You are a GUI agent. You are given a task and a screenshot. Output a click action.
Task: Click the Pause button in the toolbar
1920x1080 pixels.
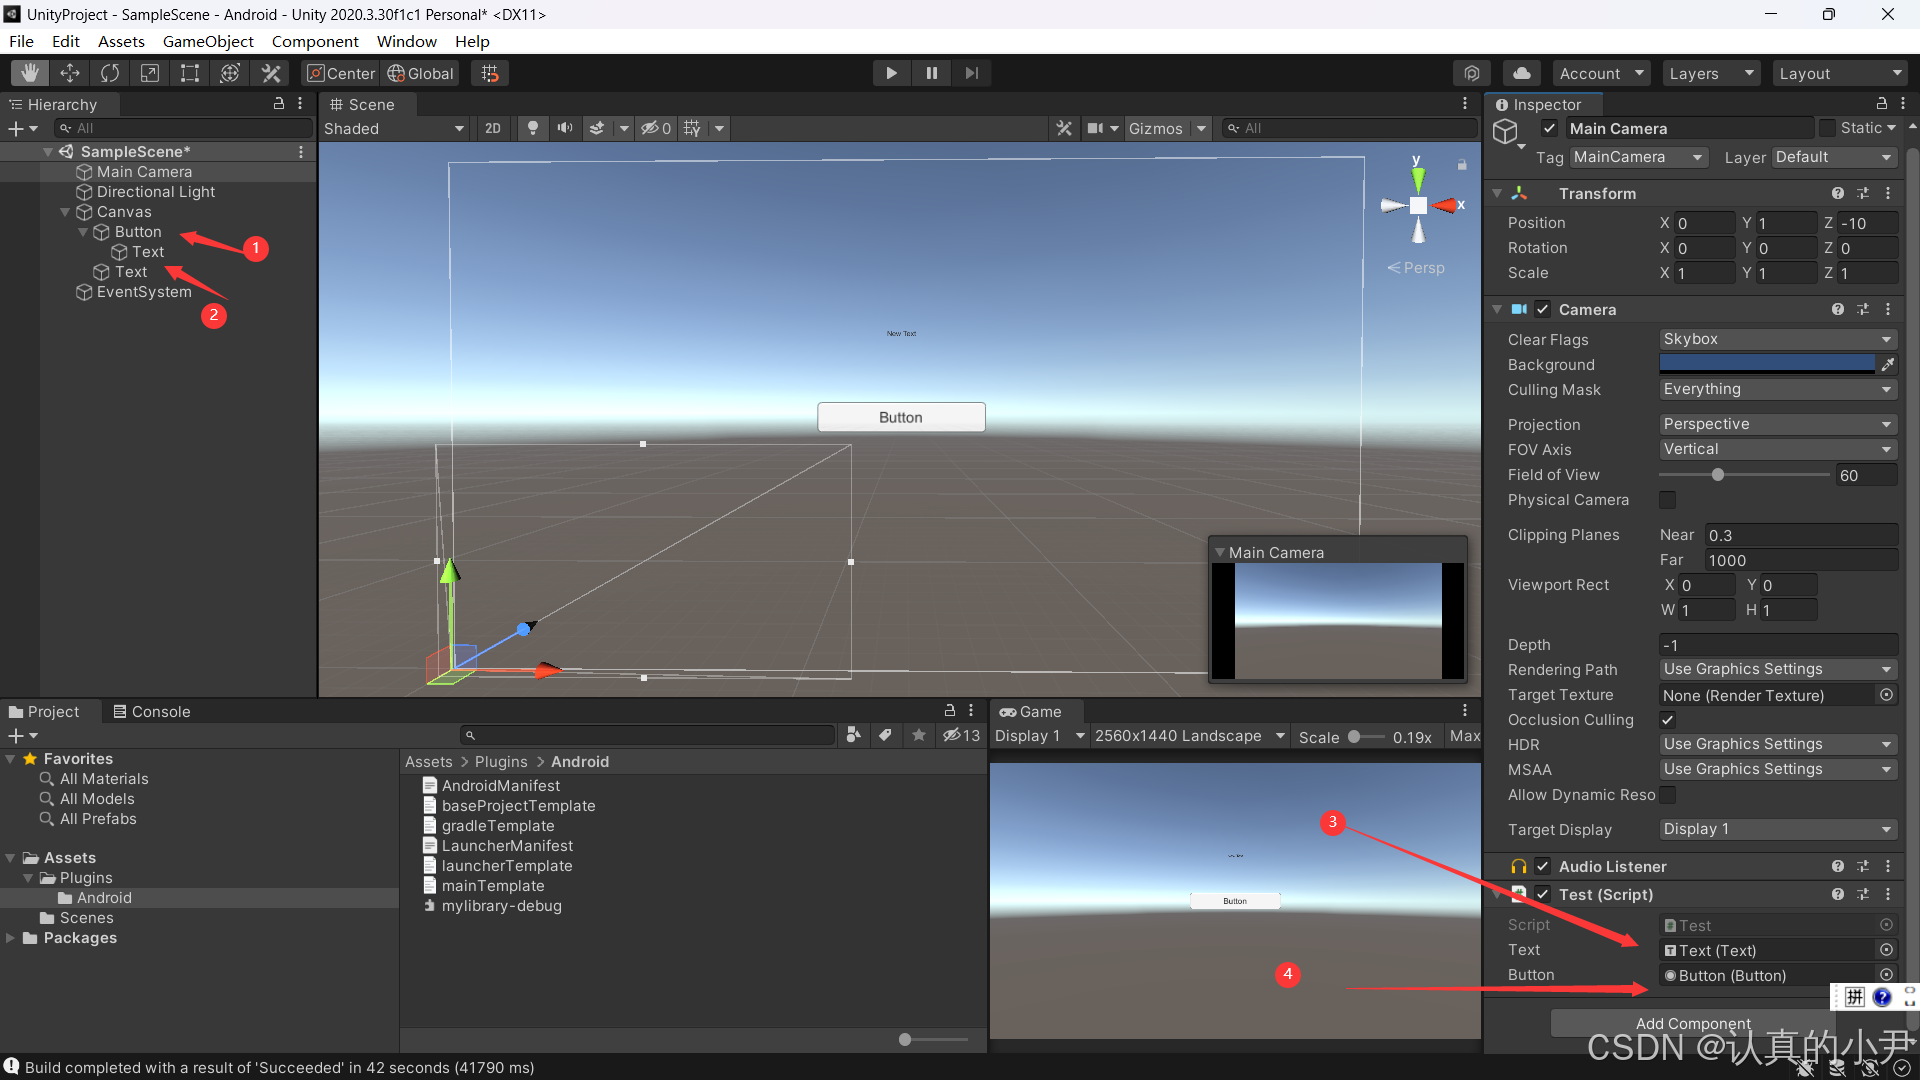931,72
